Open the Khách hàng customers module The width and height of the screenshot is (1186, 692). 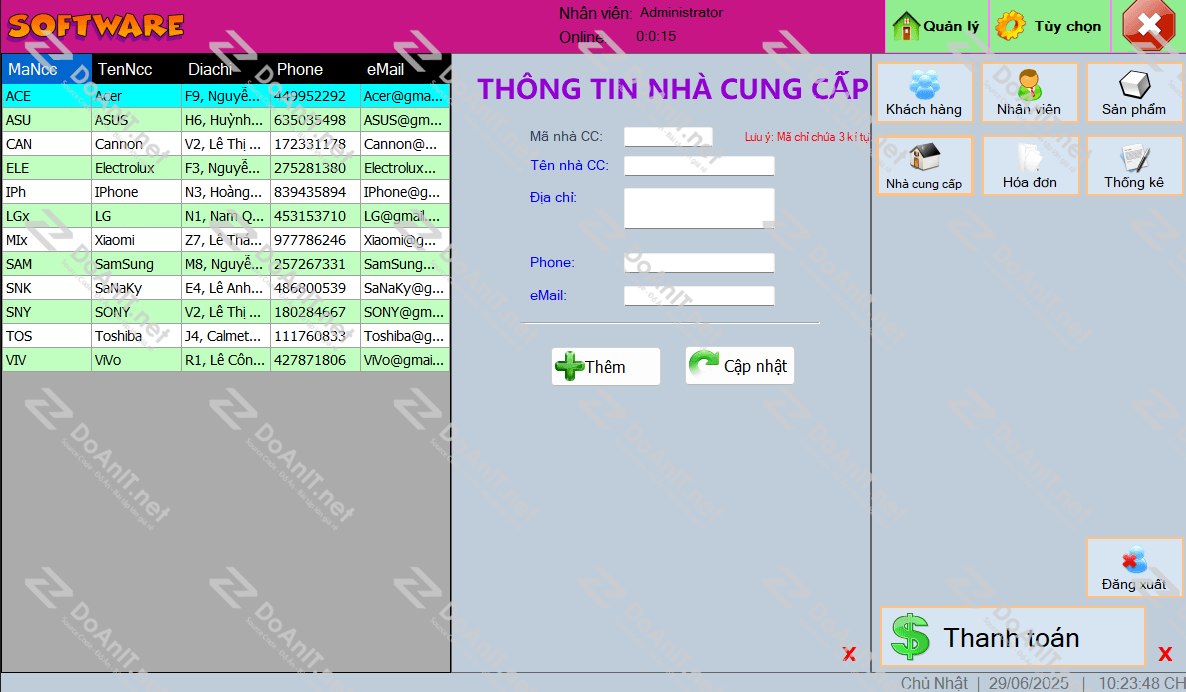(x=924, y=92)
